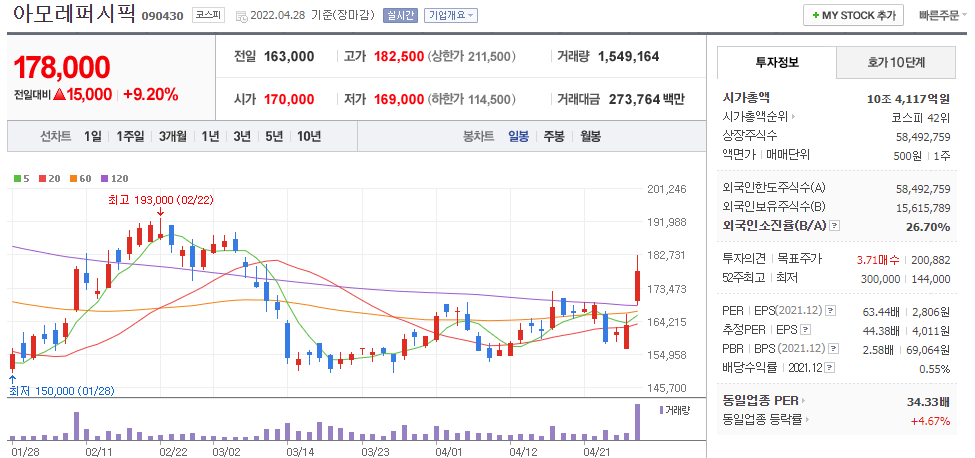975x458 pixels.
Task: Click the 시가 value 170,000
Action: pos(289,99)
